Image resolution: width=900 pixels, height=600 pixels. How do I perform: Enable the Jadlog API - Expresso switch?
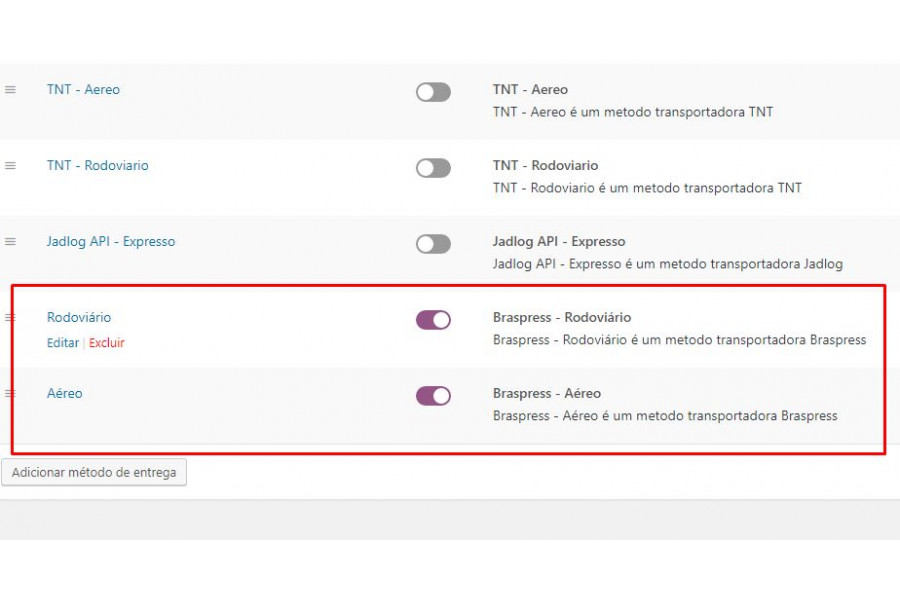pyautogui.click(x=433, y=244)
